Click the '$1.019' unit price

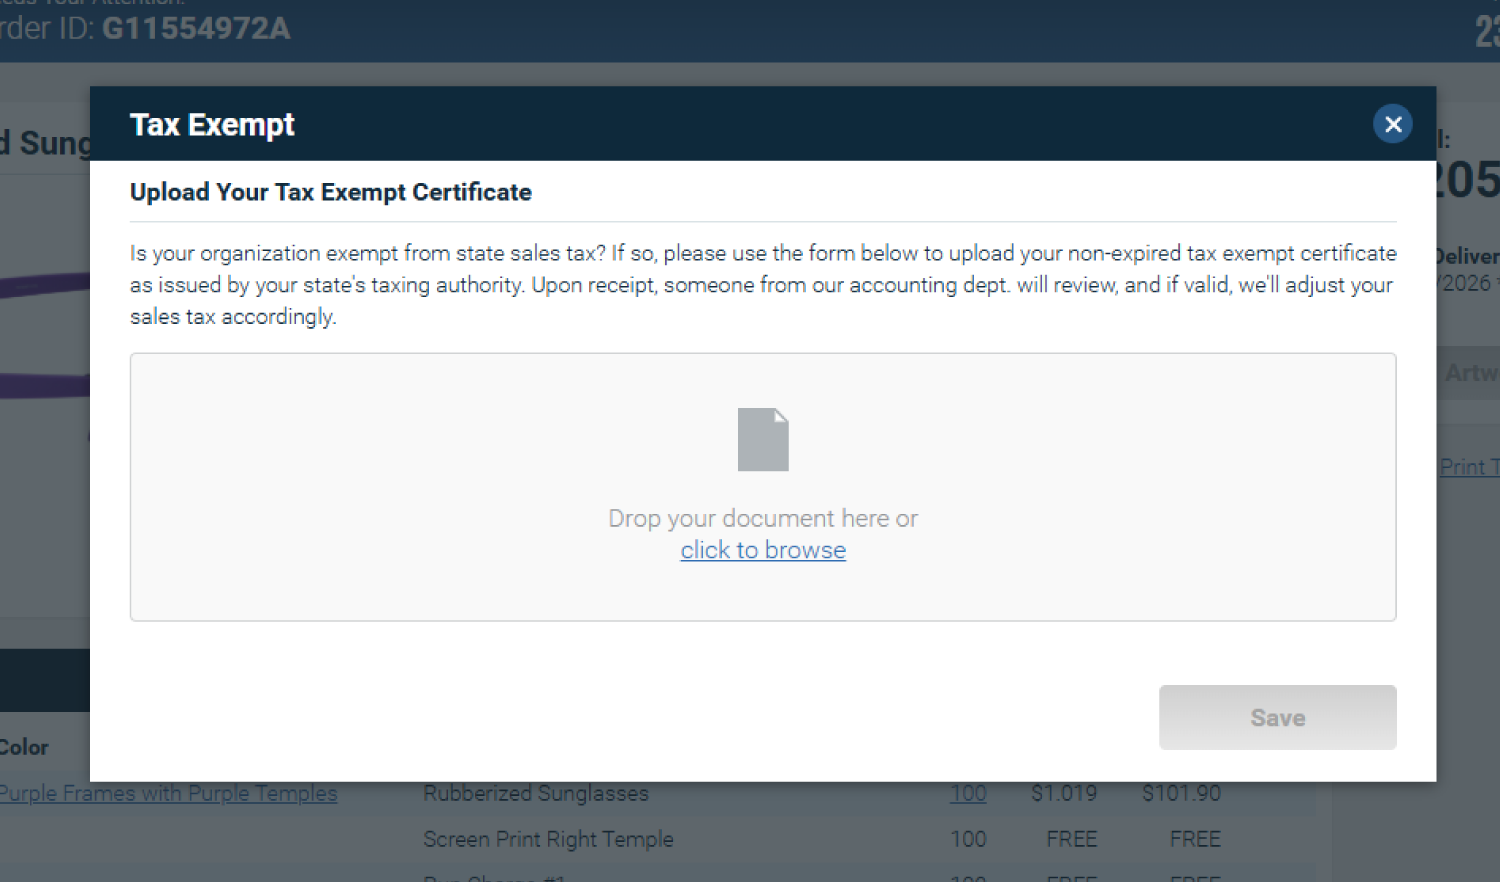tap(1064, 793)
